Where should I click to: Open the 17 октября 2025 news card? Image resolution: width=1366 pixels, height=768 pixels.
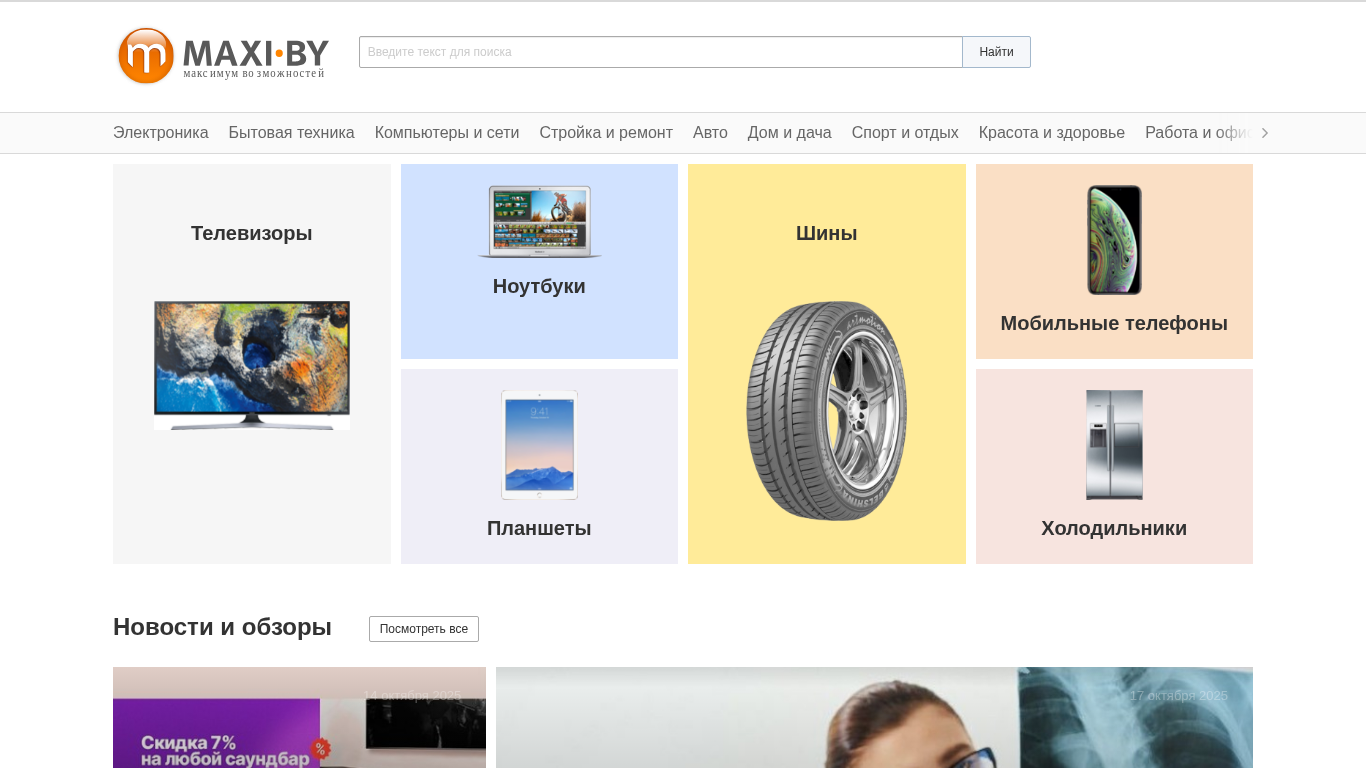pos(874,717)
